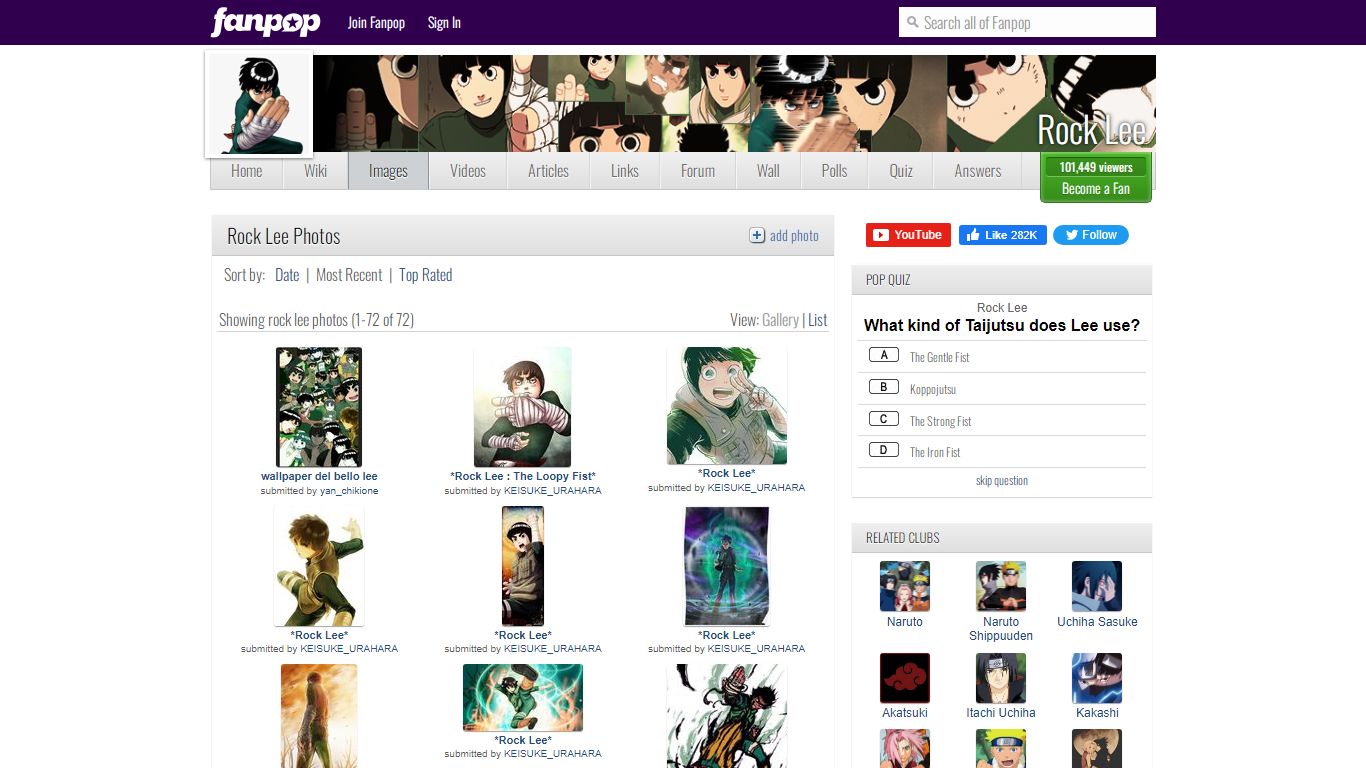Open the Kakashi club name link
Viewport: 1366px width, 768px height.
(1097, 713)
